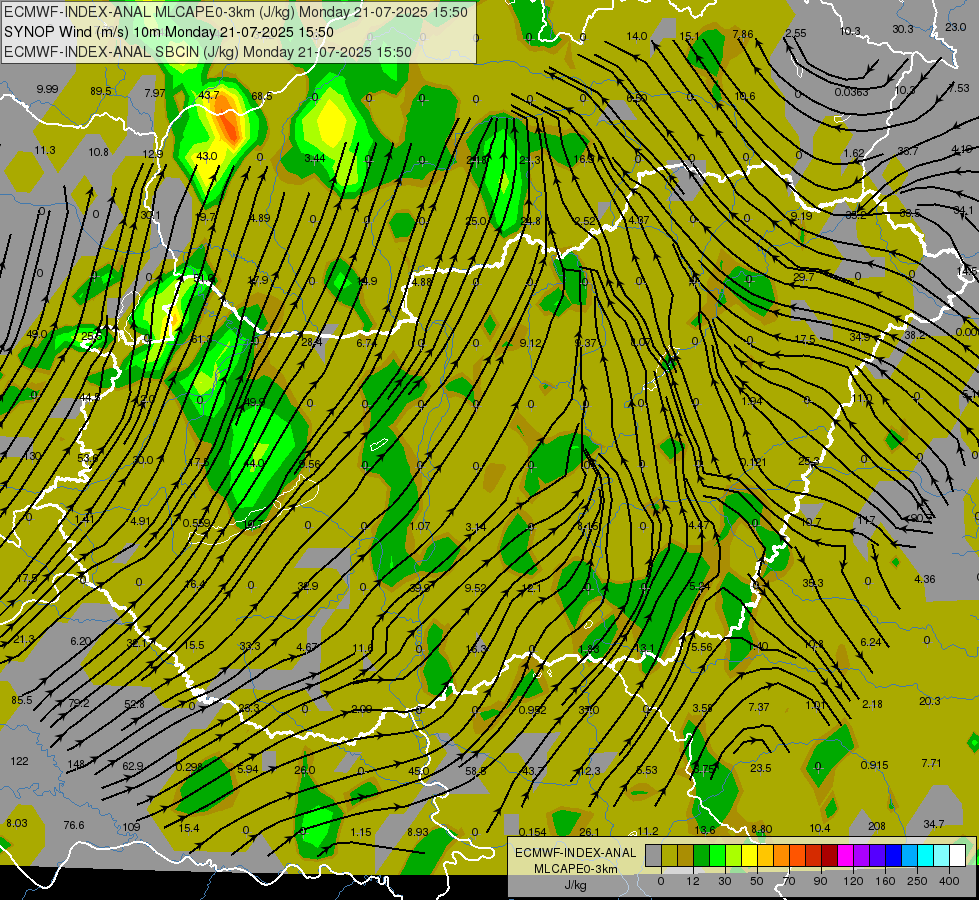Viewport: 979px width, 900px height.
Task: Click the 'ECMWF-INDEX-ANAL SBCIN' header line
Action: 208,52
